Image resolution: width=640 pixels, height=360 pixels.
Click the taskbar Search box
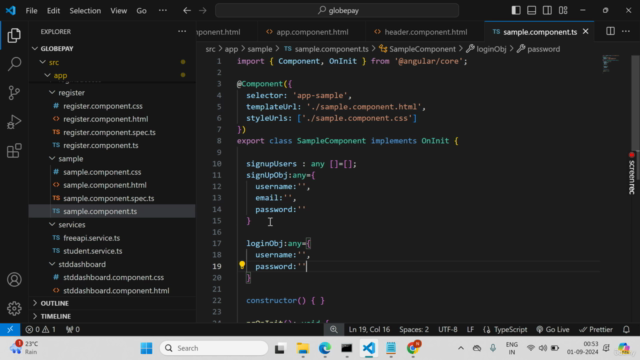214,348
